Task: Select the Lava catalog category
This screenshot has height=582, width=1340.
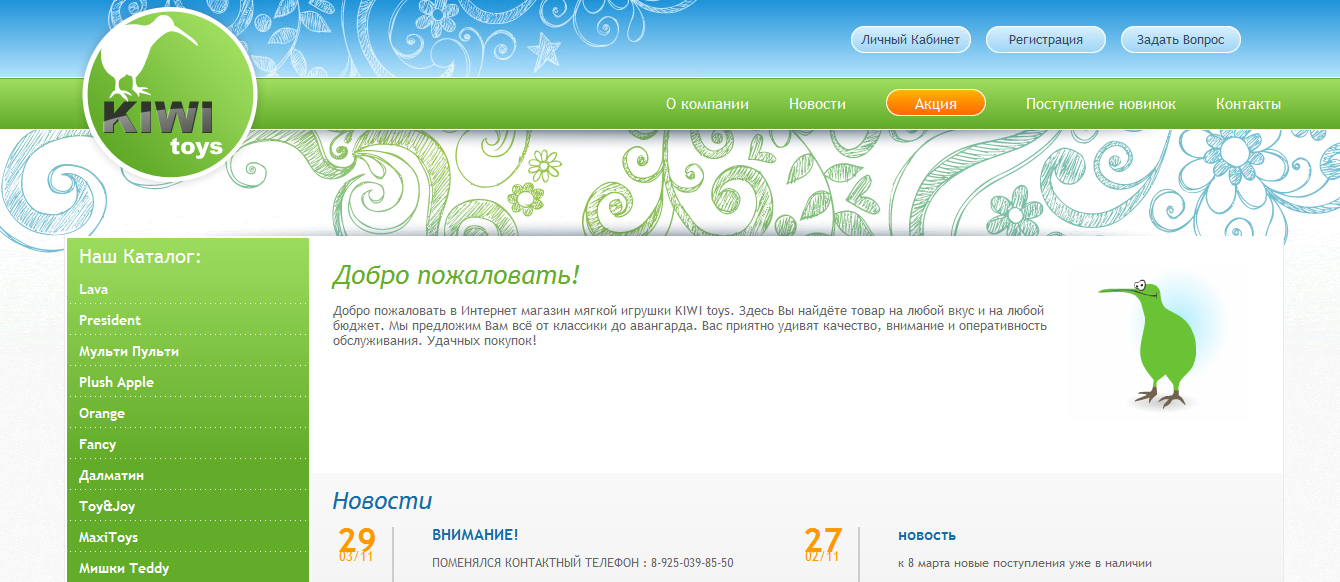Action: 93,288
